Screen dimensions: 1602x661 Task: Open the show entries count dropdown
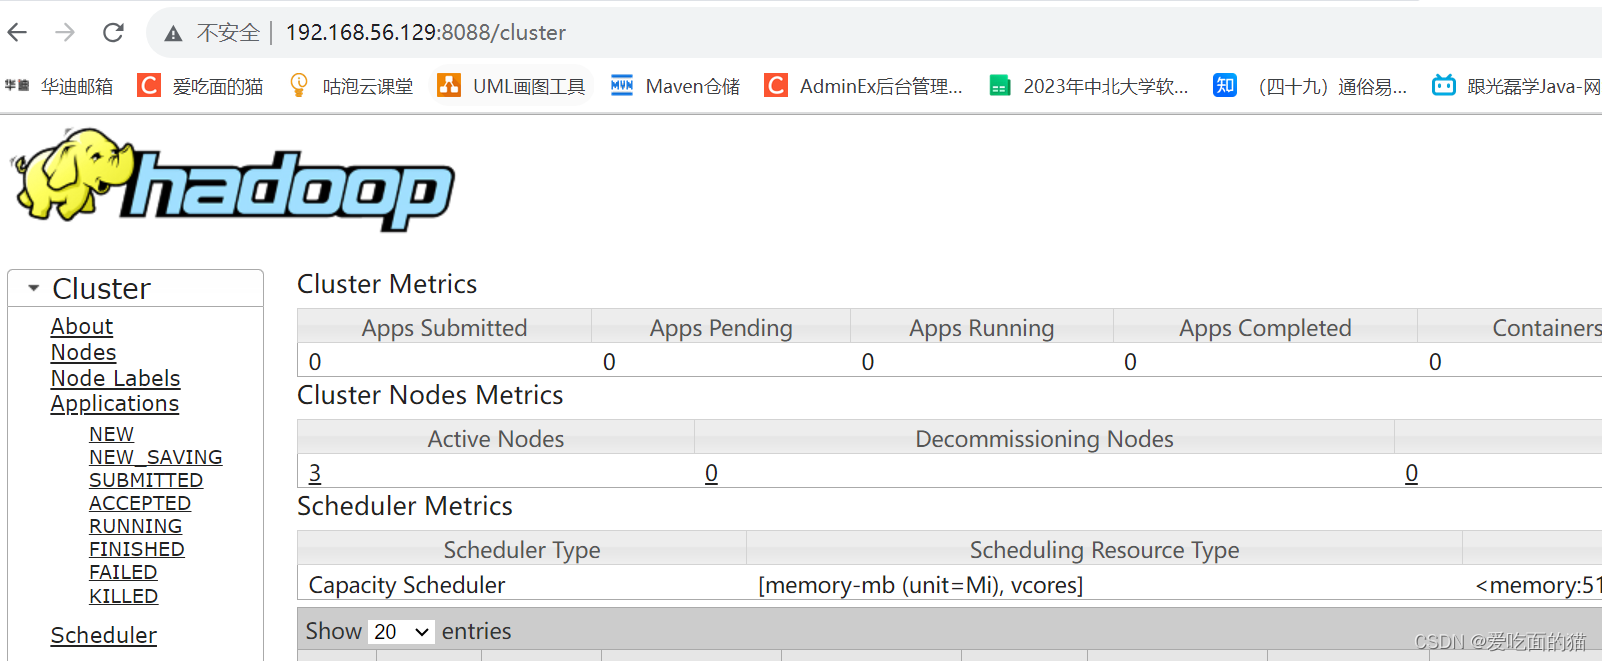pos(401,632)
